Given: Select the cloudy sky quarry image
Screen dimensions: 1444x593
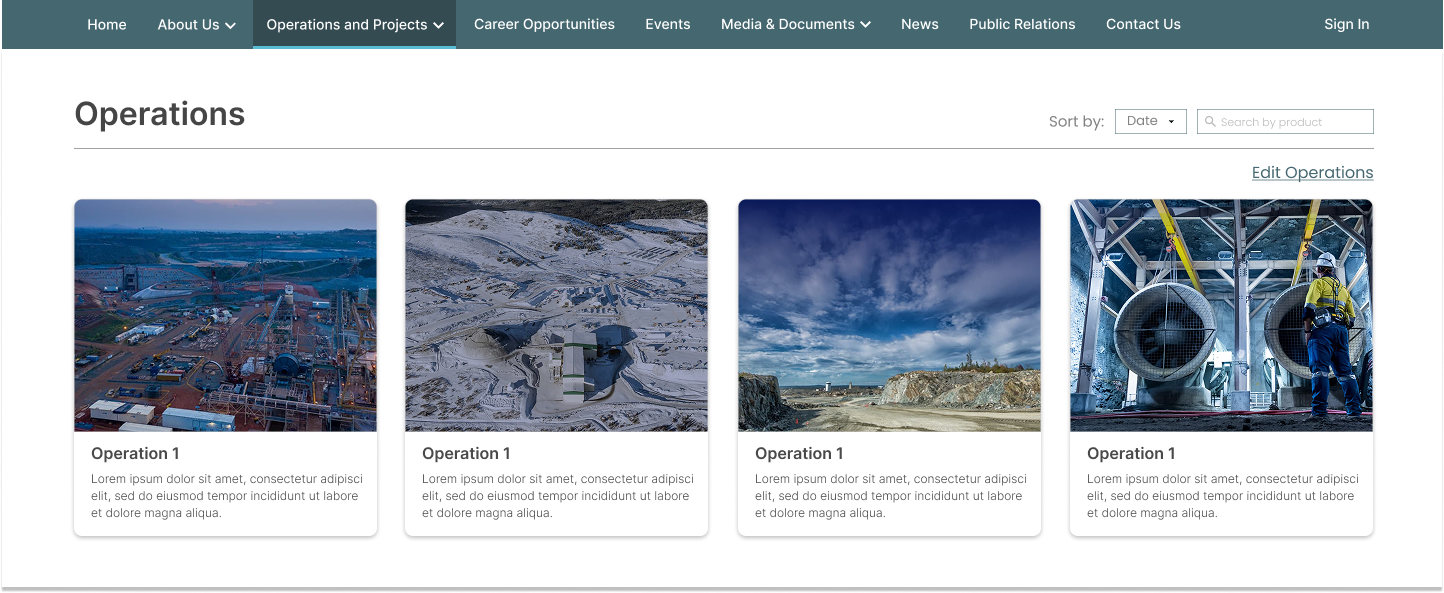Looking at the screenshot, I should click(889, 315).
